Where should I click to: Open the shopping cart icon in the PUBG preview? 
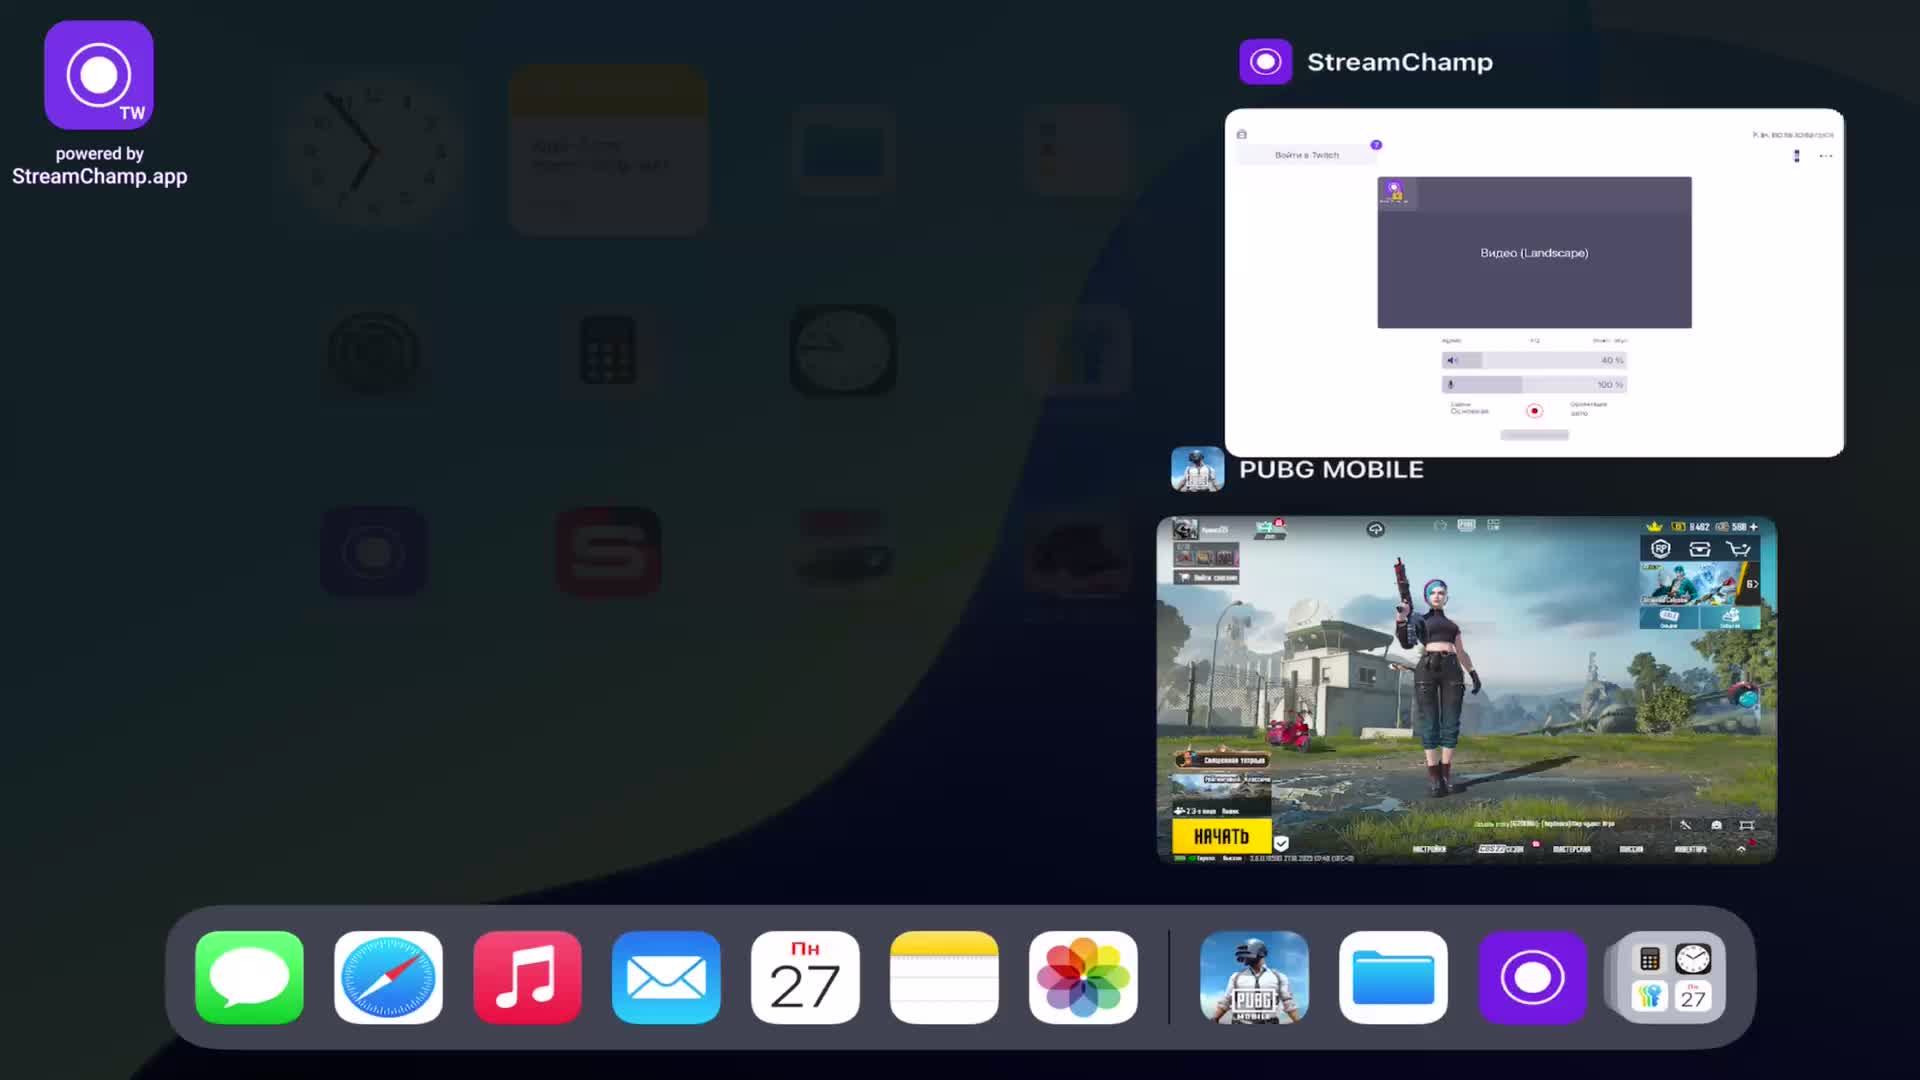[1739, 548]
